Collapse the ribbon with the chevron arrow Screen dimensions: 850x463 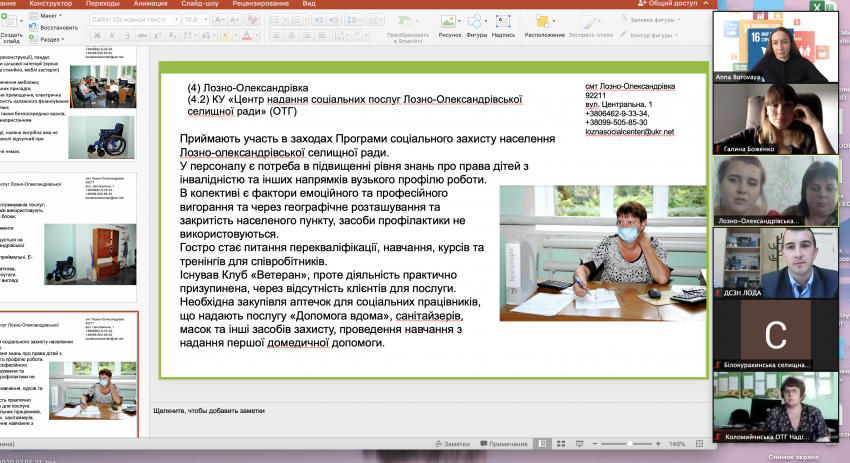coord(706,3)
